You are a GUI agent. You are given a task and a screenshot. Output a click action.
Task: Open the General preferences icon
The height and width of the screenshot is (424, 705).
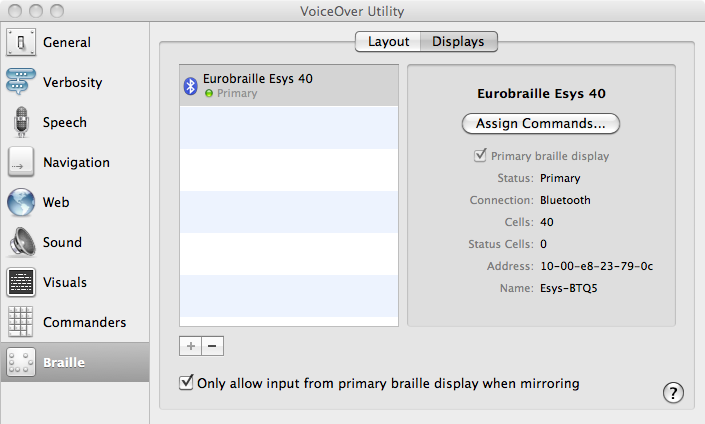point(21,43)
